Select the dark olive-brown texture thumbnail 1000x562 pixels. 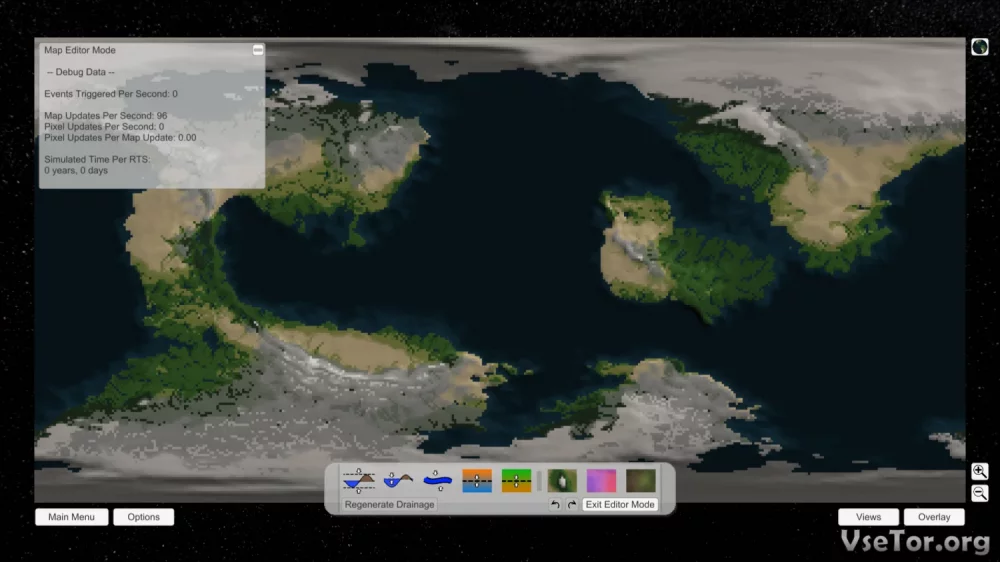641,481
